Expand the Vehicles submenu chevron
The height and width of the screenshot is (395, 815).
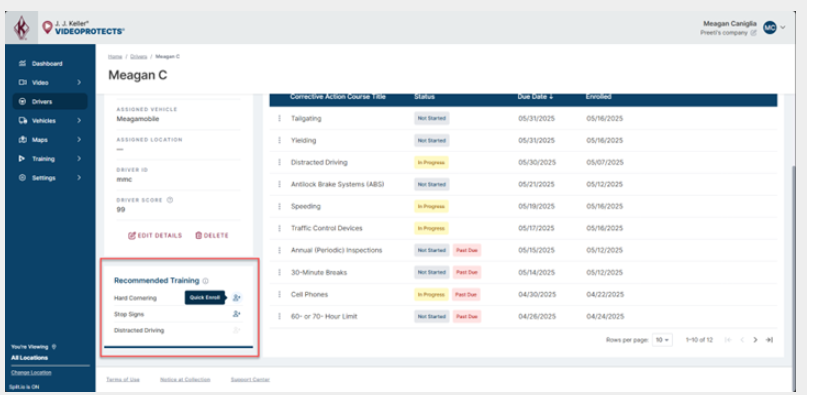(x=79, y=121)
